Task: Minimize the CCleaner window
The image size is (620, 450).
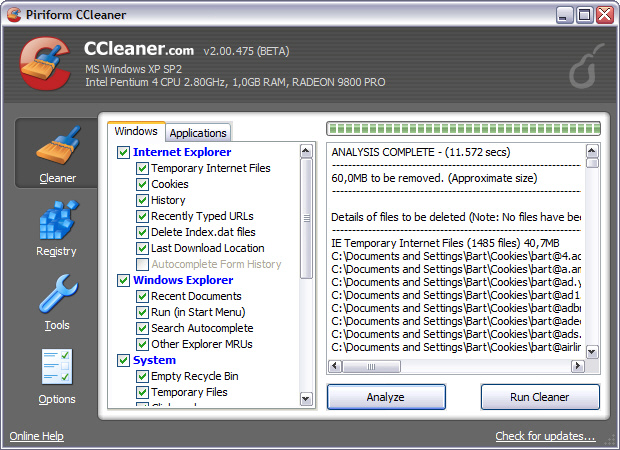Action: click(x=564, y=15)
